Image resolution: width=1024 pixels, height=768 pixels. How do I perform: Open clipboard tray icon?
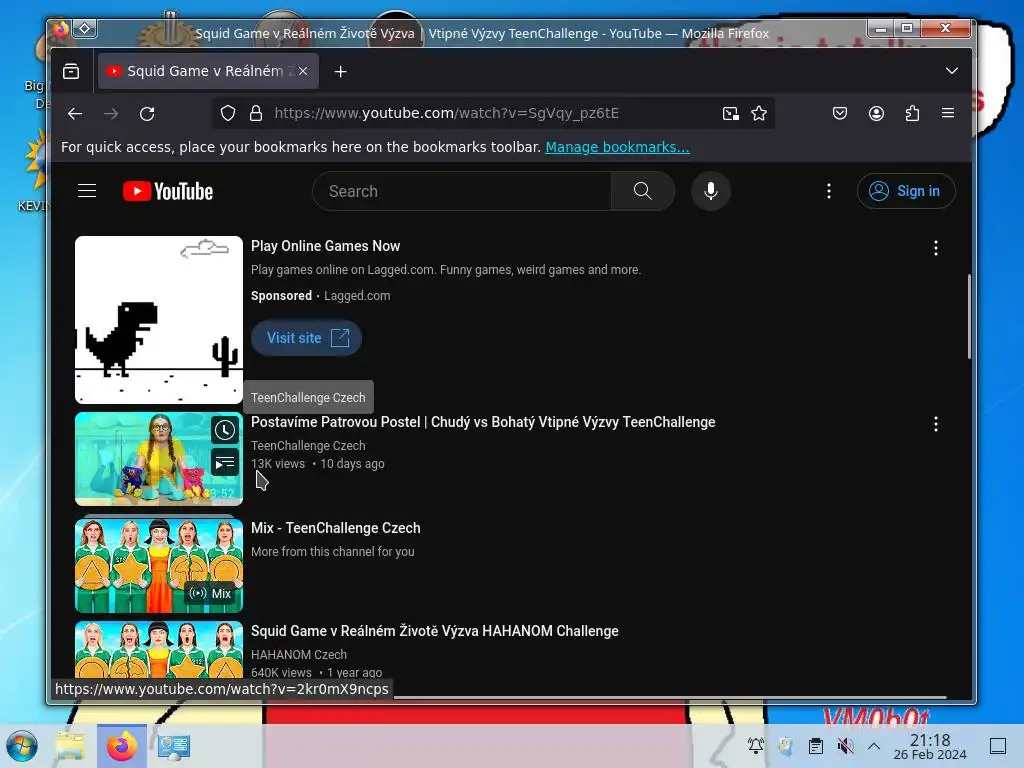point(816,746)
